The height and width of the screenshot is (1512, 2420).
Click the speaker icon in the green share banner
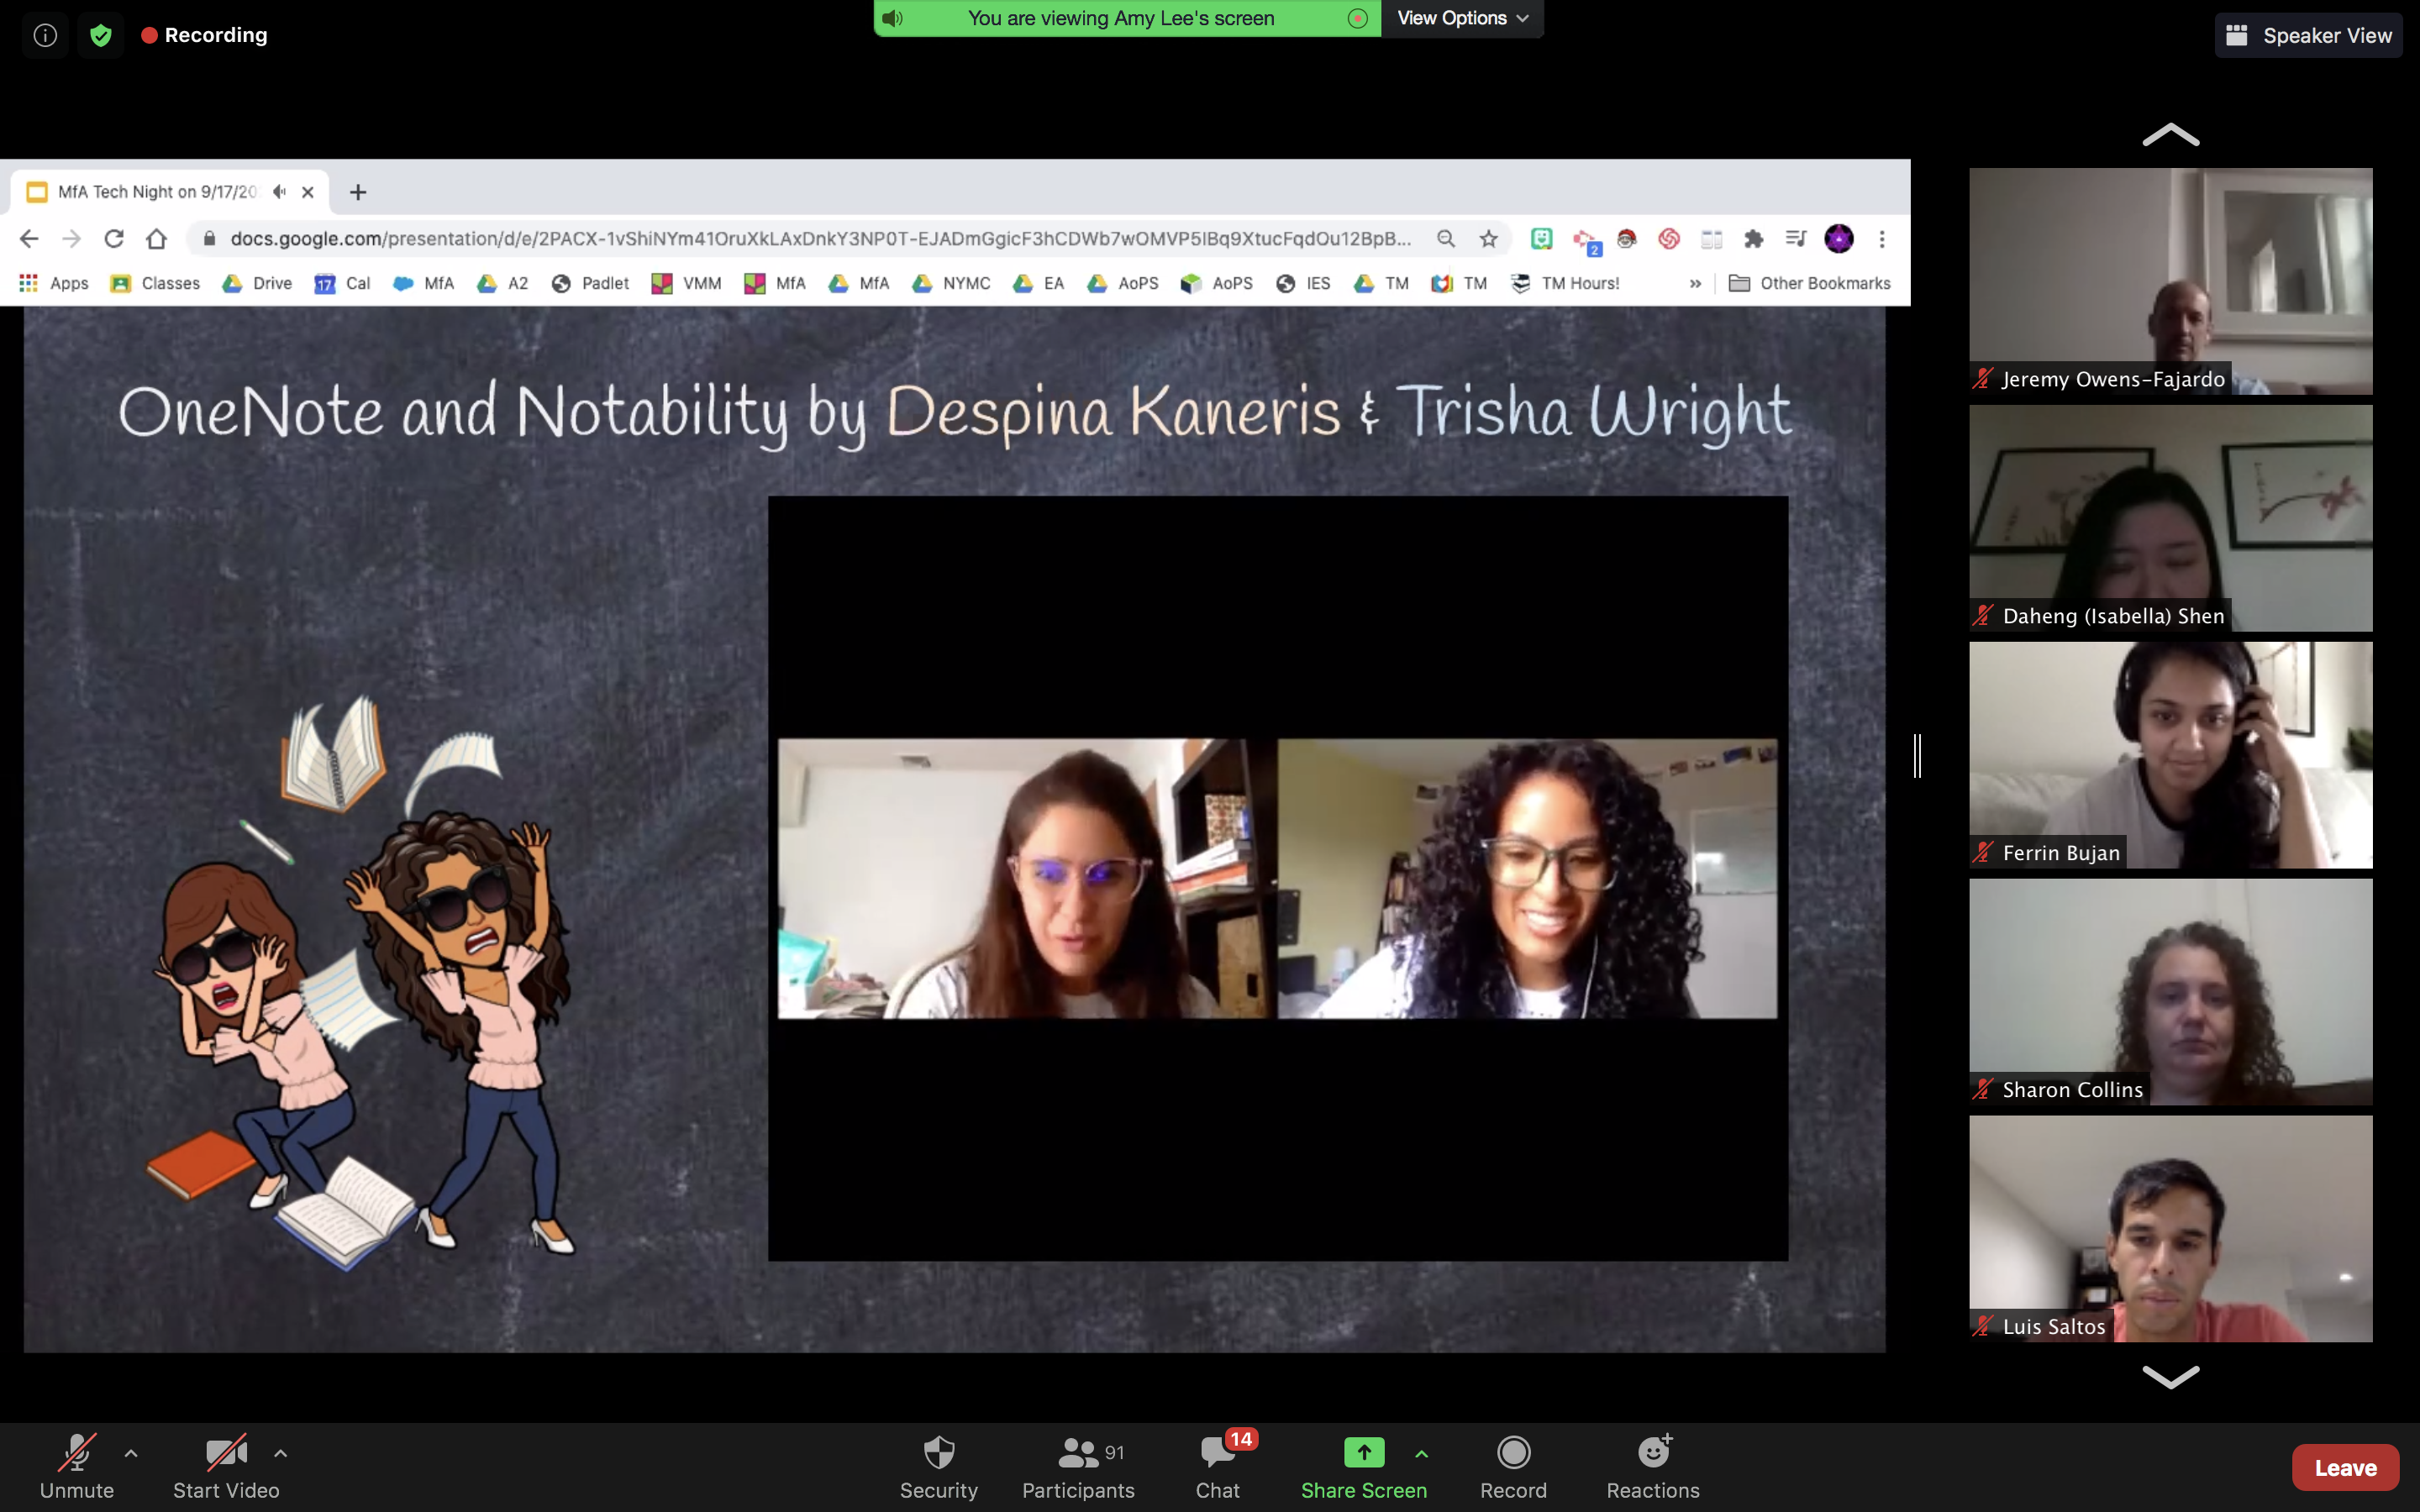tap(892, 18)
